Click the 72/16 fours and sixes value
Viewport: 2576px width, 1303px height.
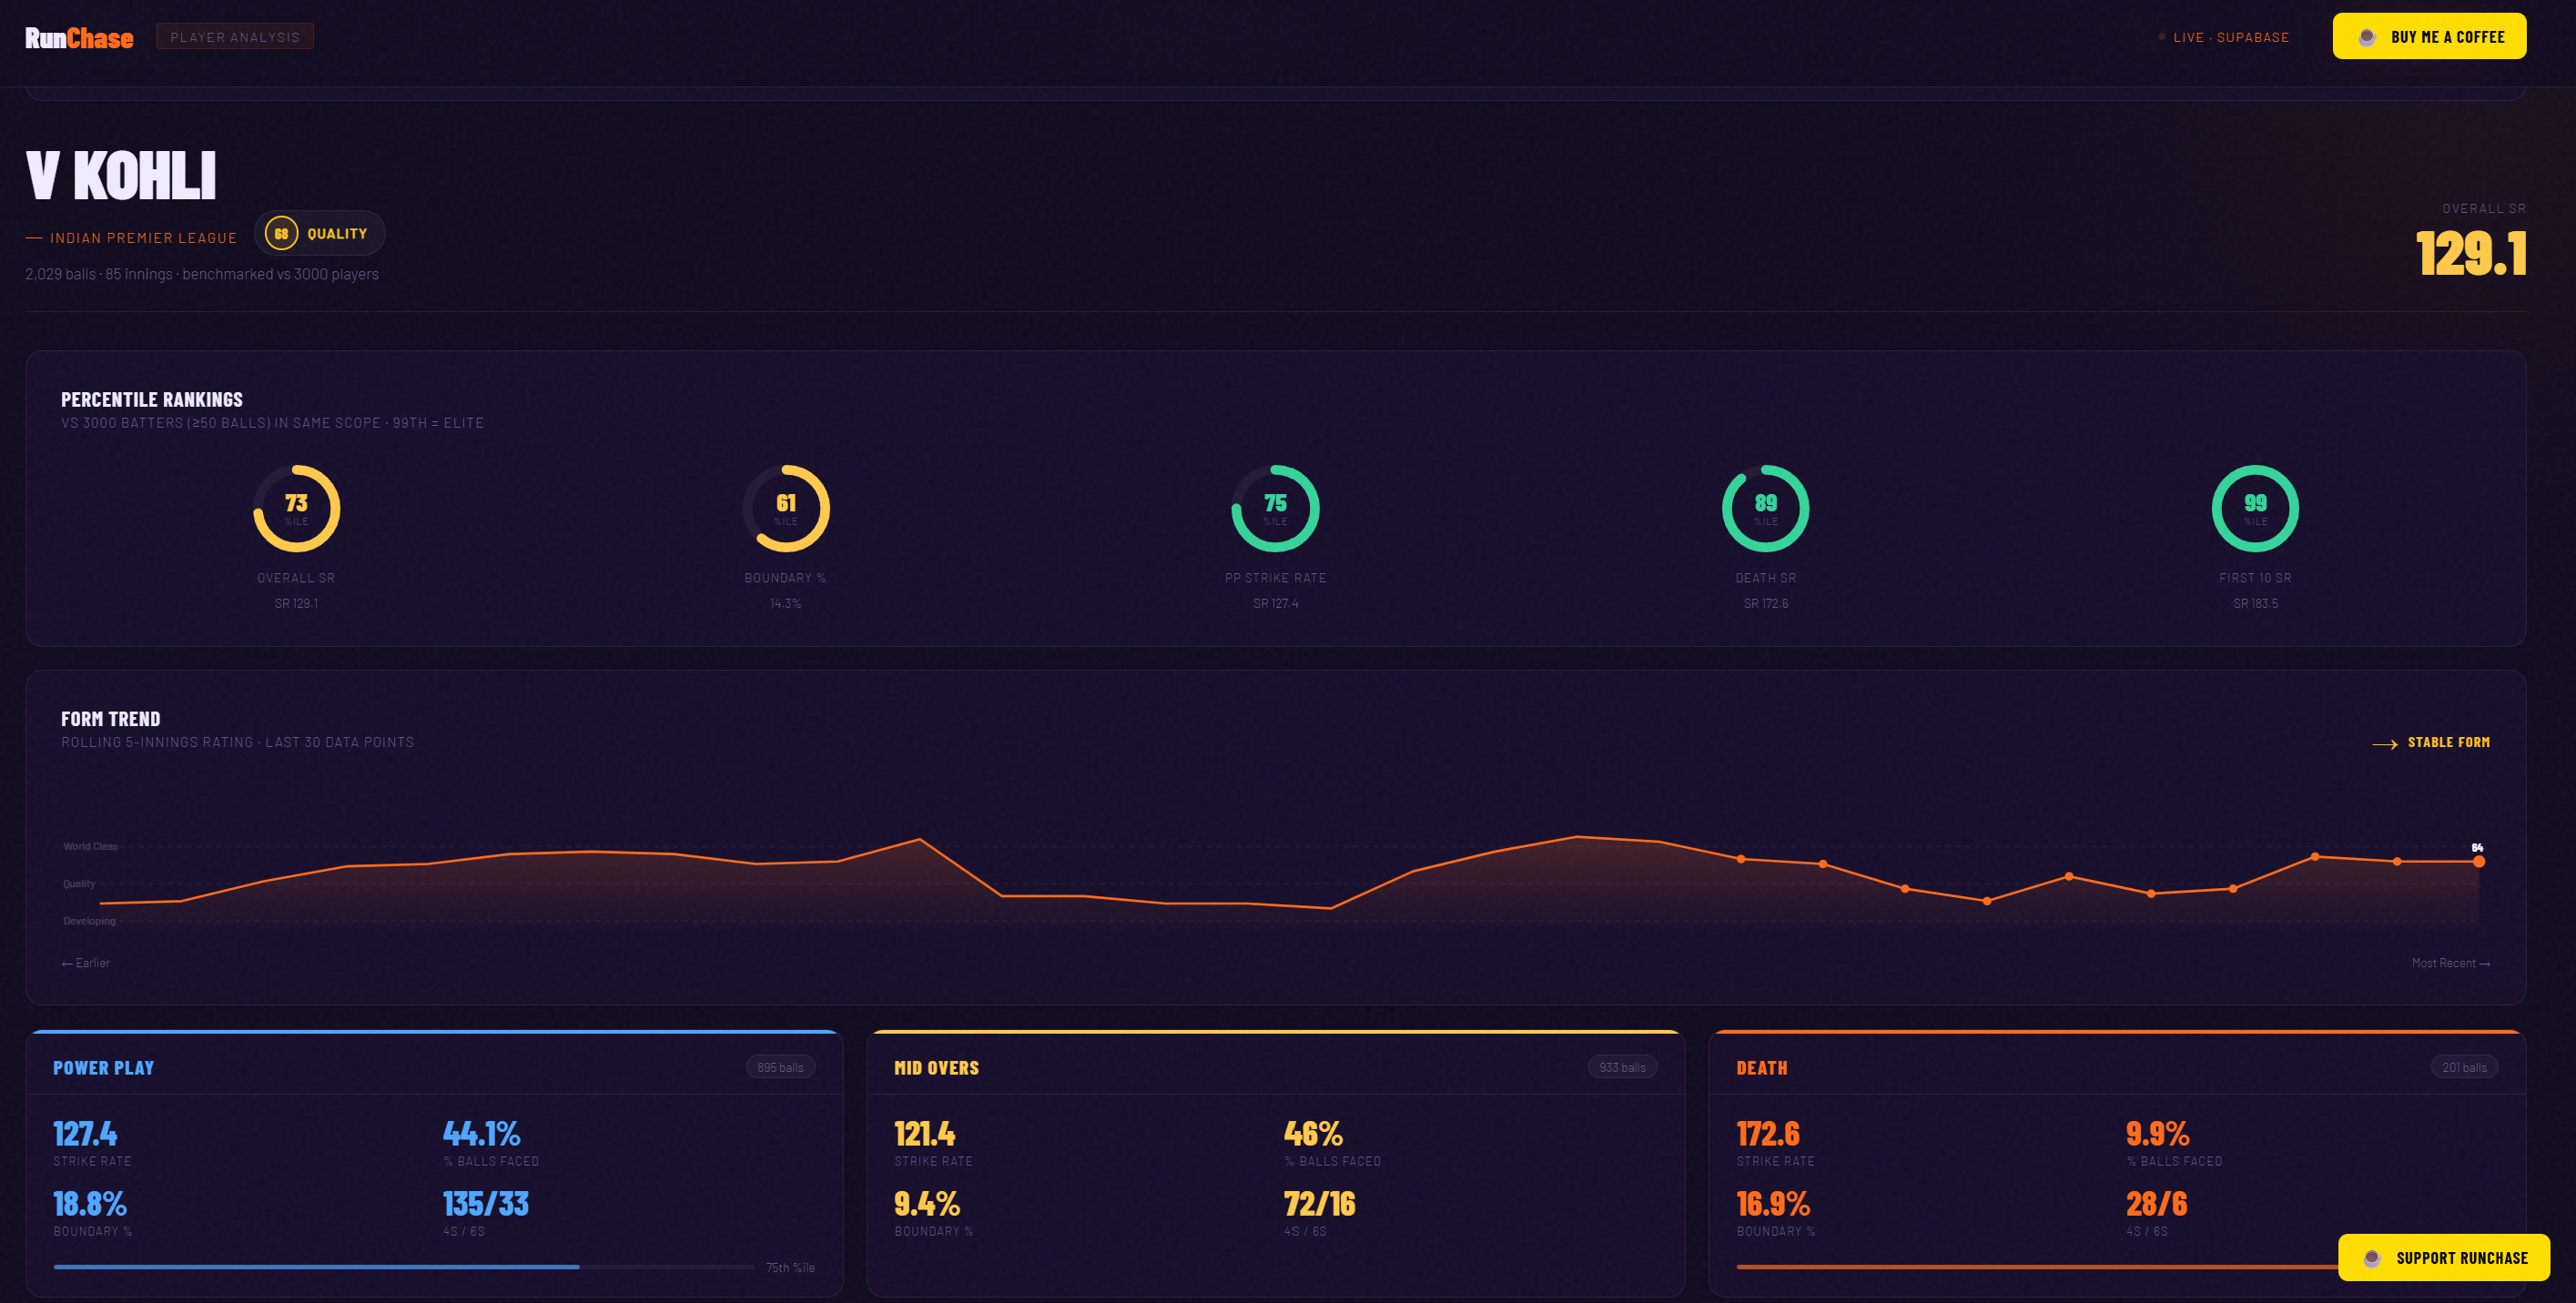(x=1319, y=1203)
